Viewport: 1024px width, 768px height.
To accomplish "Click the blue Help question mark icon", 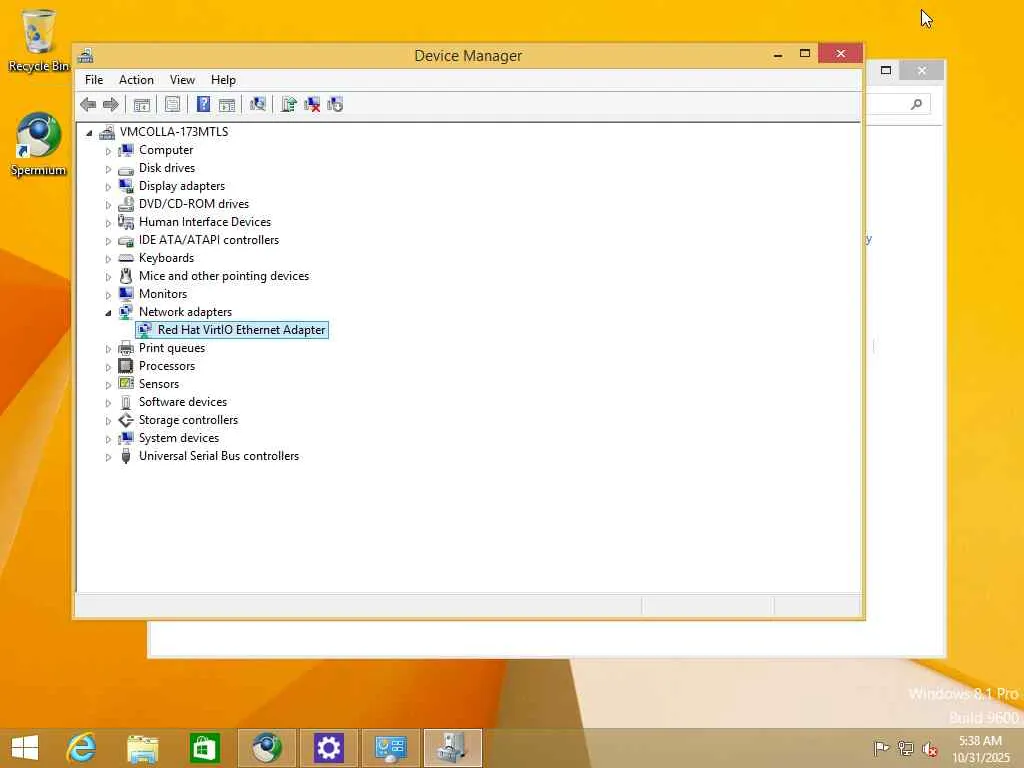I will coord(203,104).
